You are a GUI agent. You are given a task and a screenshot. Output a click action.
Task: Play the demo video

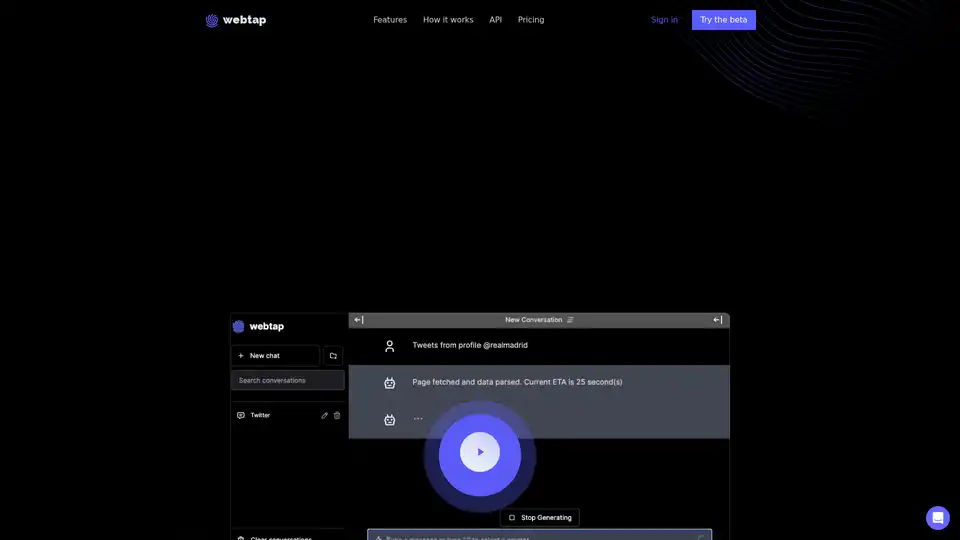(480, 452)
